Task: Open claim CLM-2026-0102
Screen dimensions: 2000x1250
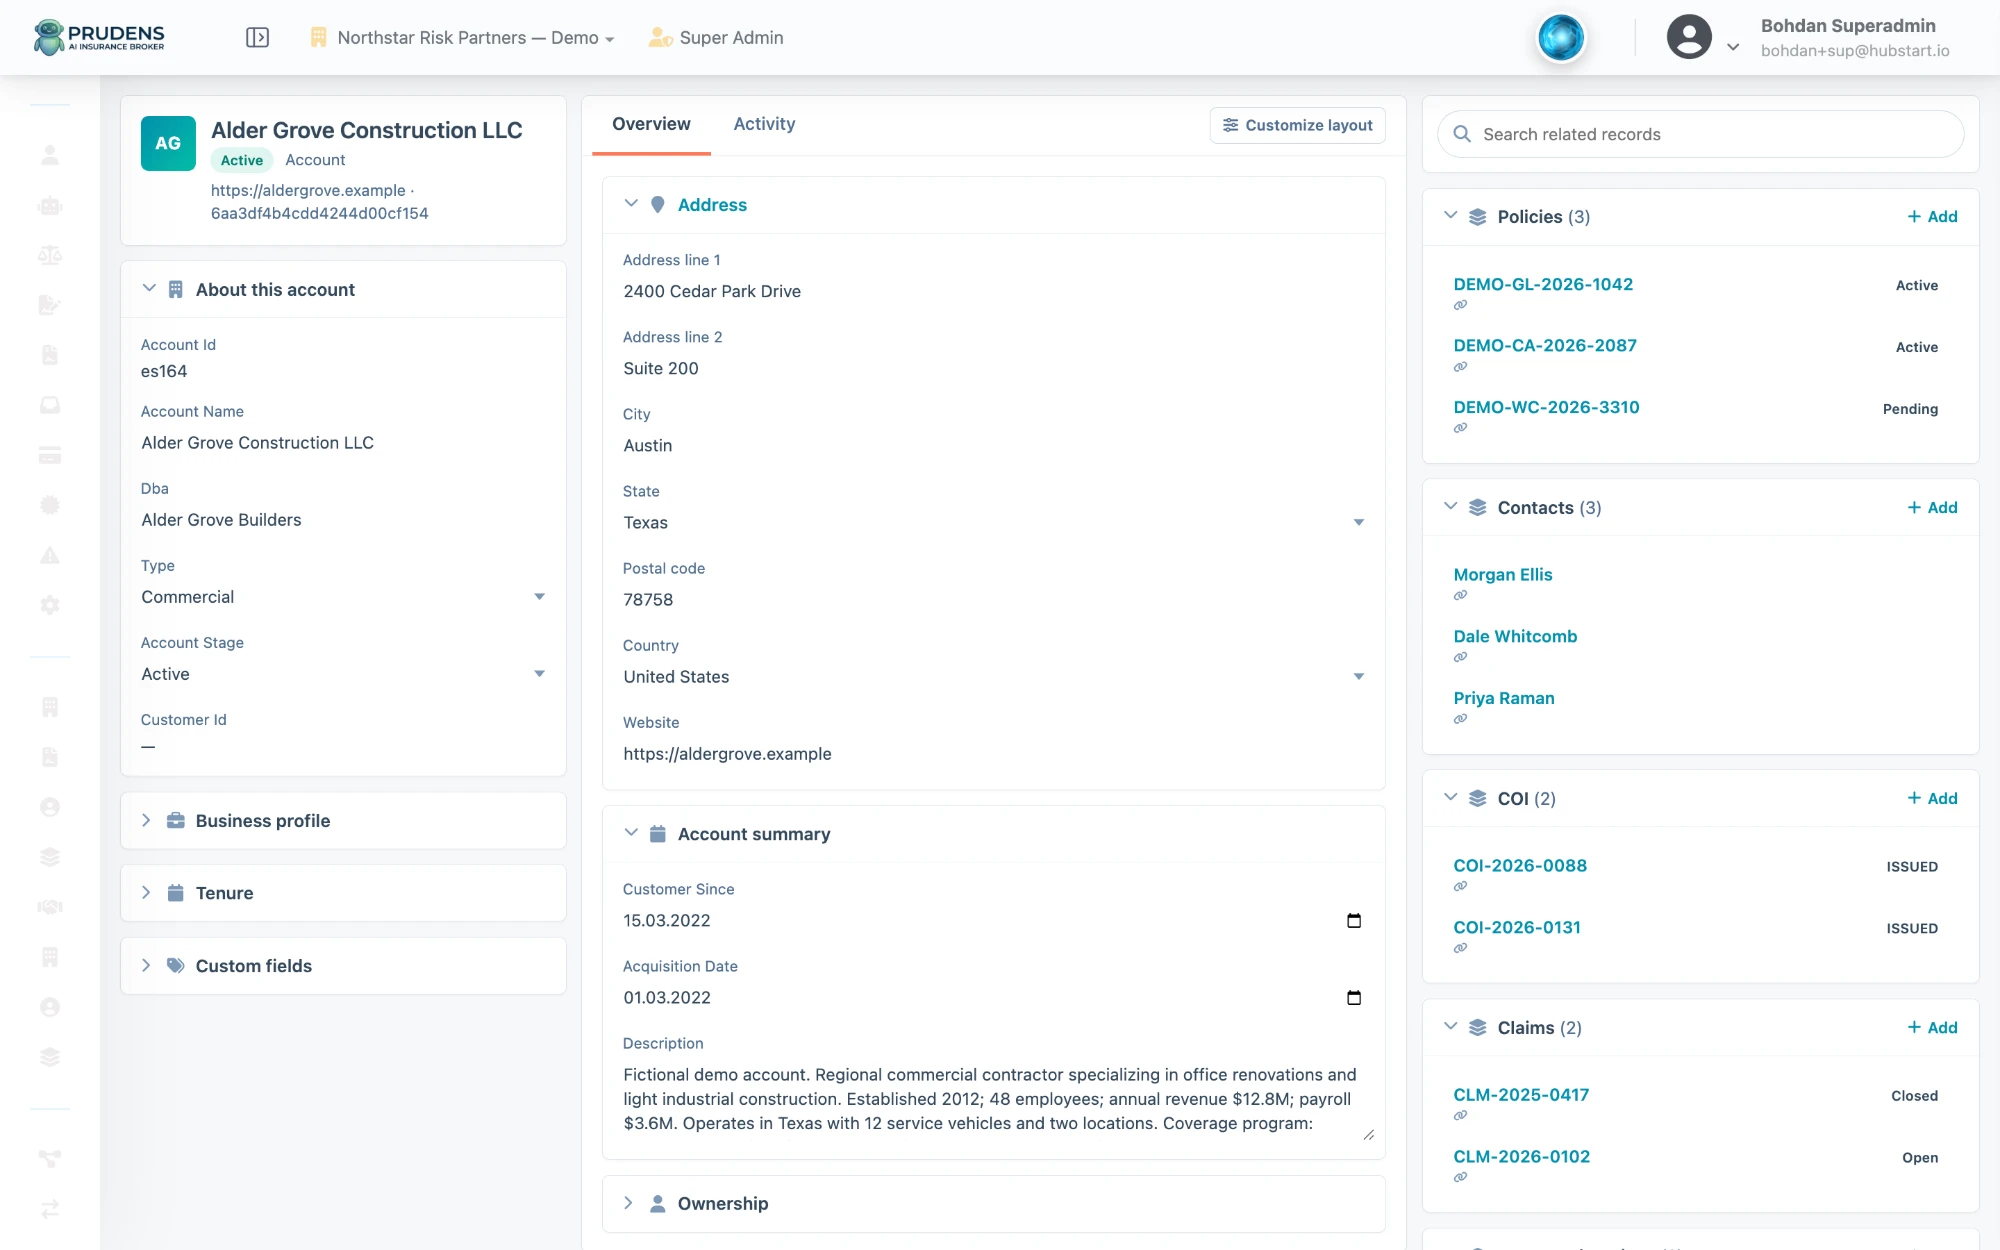Action: [1521, 1157]
